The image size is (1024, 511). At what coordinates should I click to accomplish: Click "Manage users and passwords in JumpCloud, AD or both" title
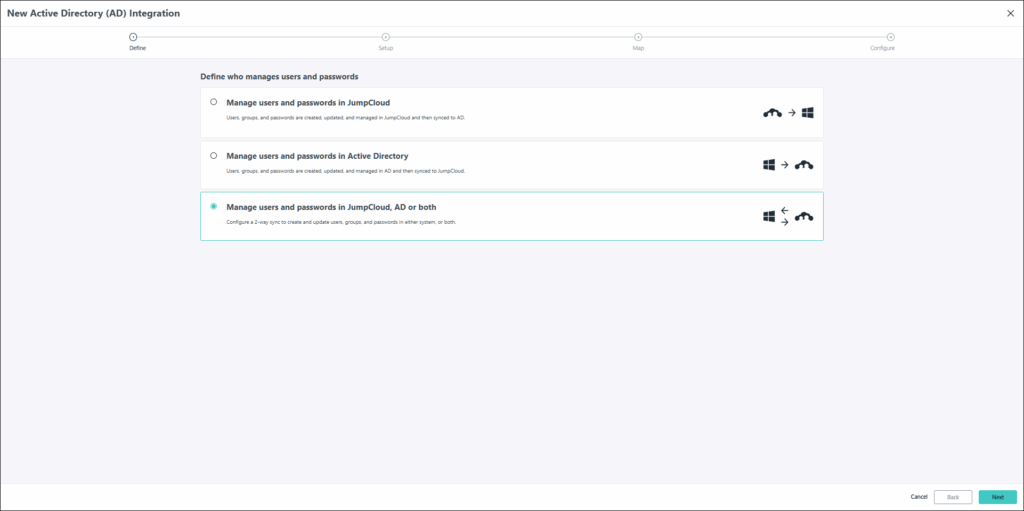pyautogui.click(x=331, y=207)
